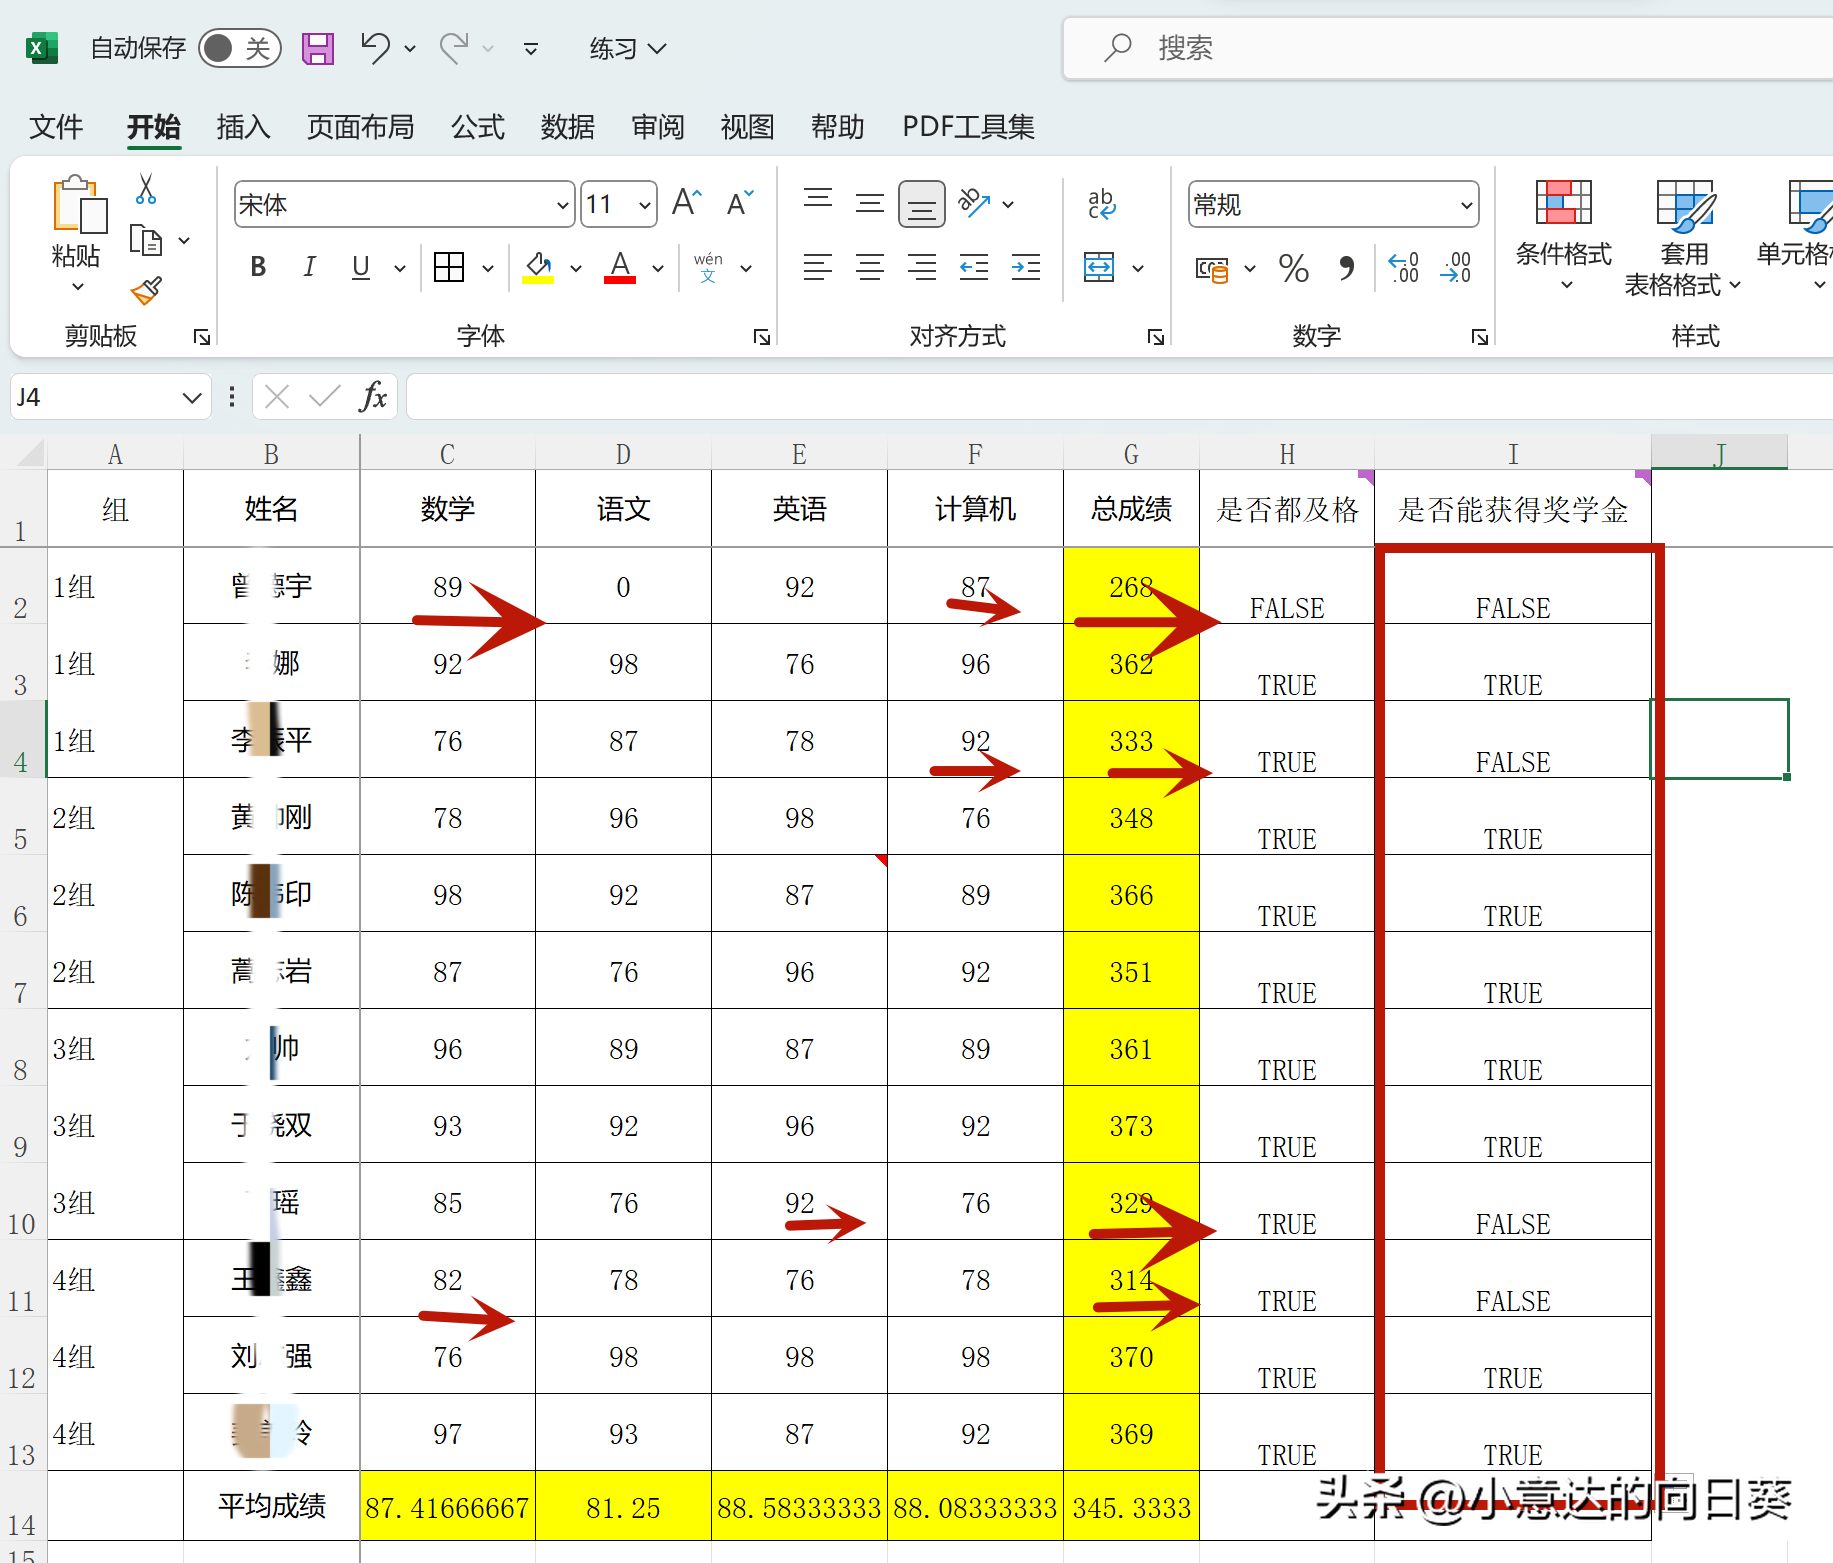Click the Format Painter brush icon

146,291
